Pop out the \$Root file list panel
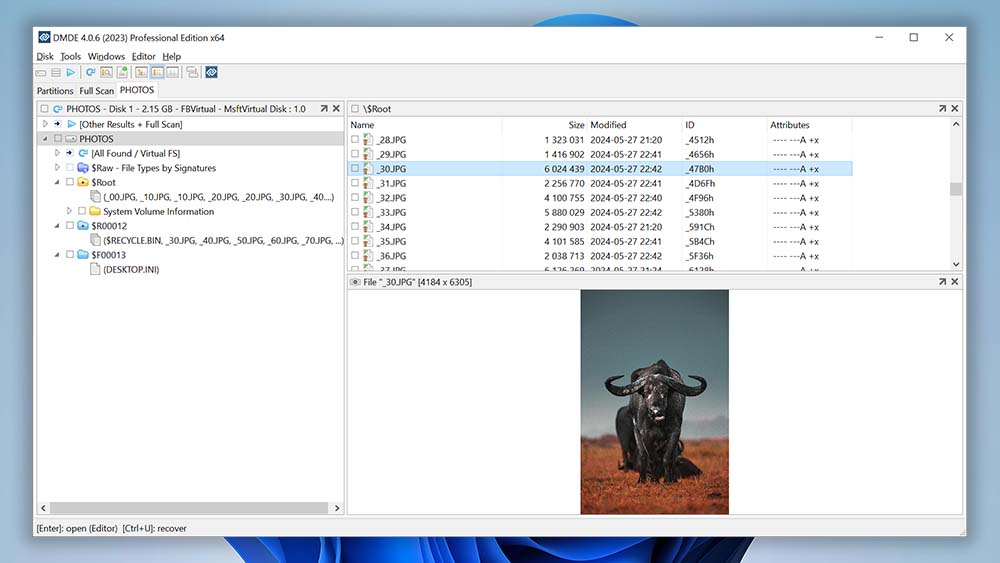 (943, 109)
